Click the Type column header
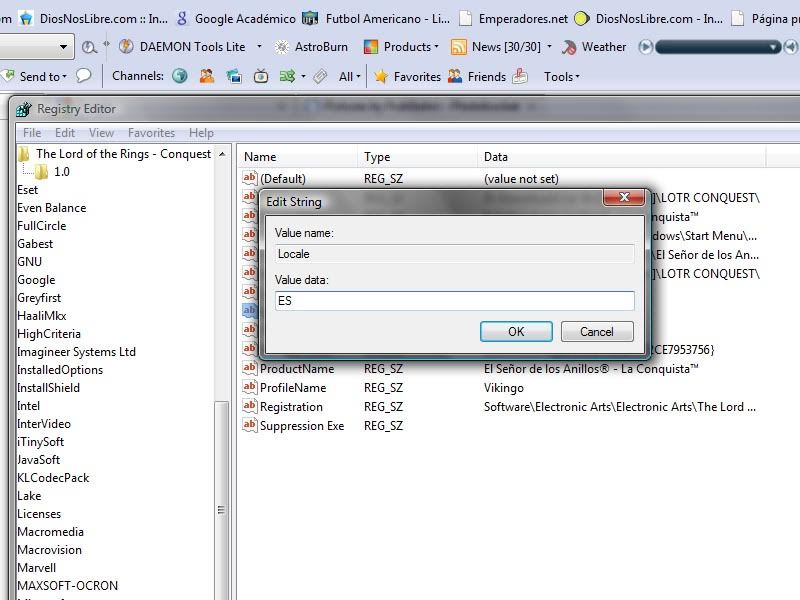This screenshot has width=800, height=600. click(x=417, y=157)
